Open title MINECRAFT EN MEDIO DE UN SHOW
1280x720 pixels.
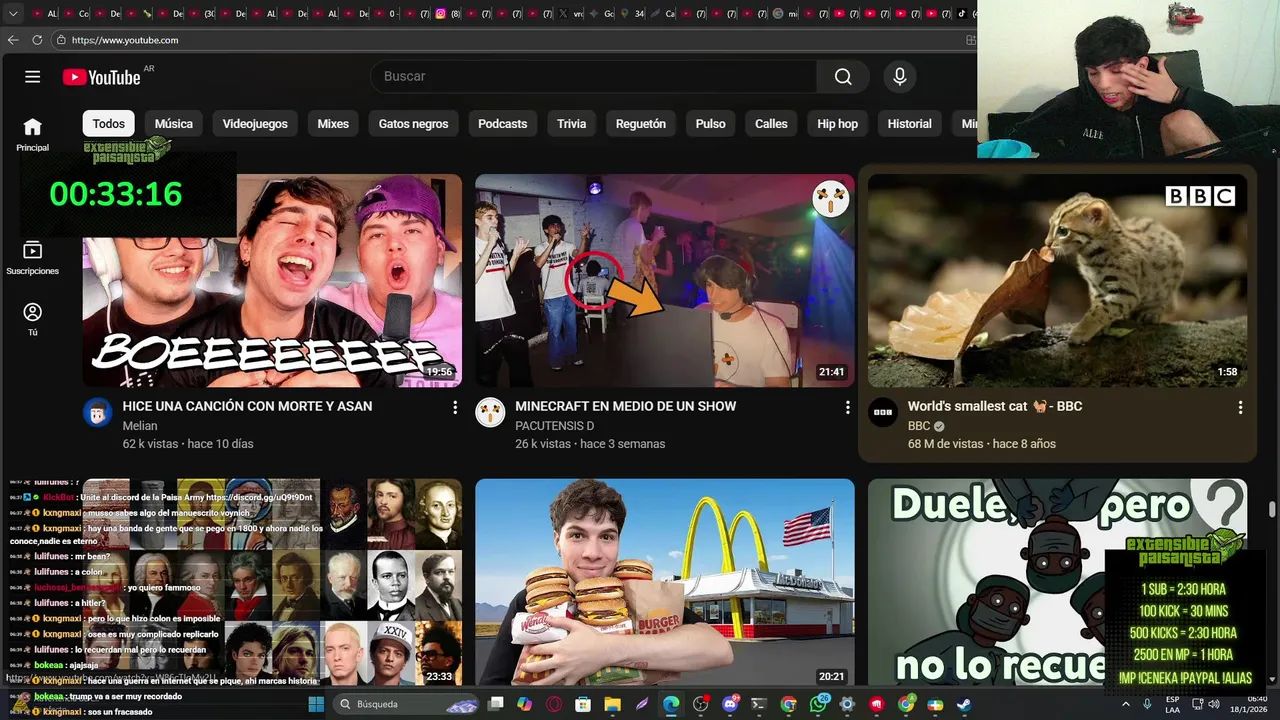pos(625,406)
